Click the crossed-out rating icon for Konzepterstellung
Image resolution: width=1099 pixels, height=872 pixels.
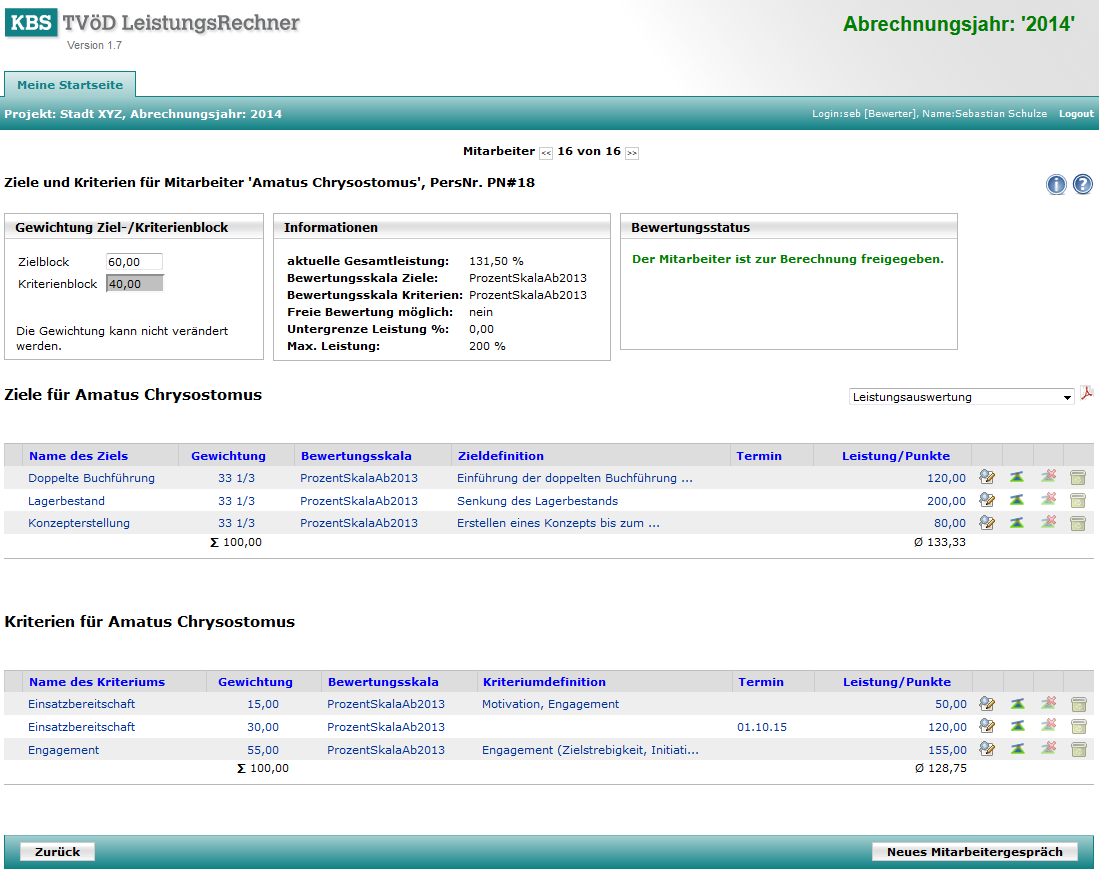pos(1049,522)
